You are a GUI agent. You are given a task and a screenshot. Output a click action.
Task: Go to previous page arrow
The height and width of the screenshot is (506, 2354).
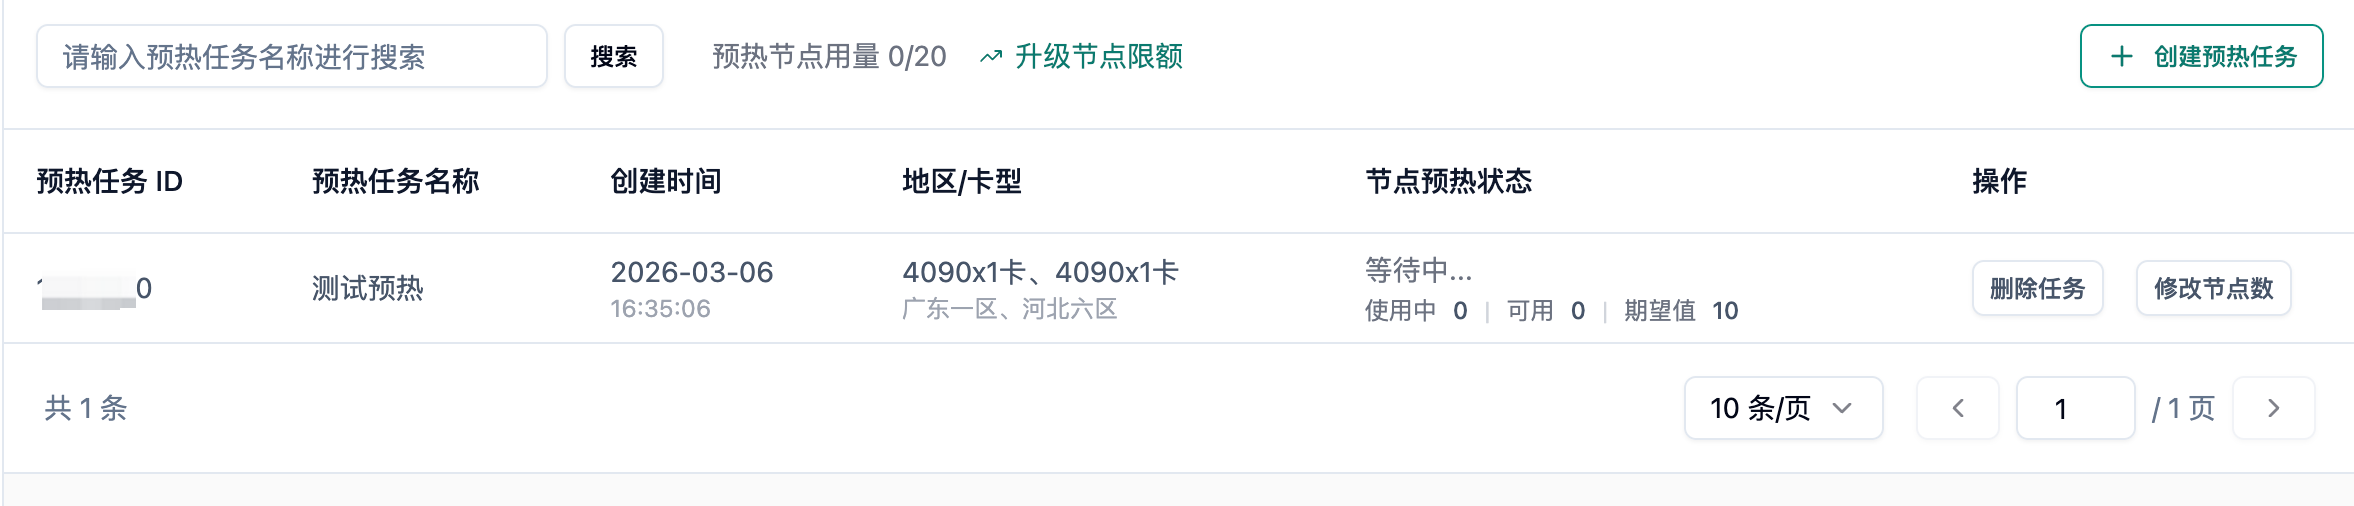click(1957, 408)
